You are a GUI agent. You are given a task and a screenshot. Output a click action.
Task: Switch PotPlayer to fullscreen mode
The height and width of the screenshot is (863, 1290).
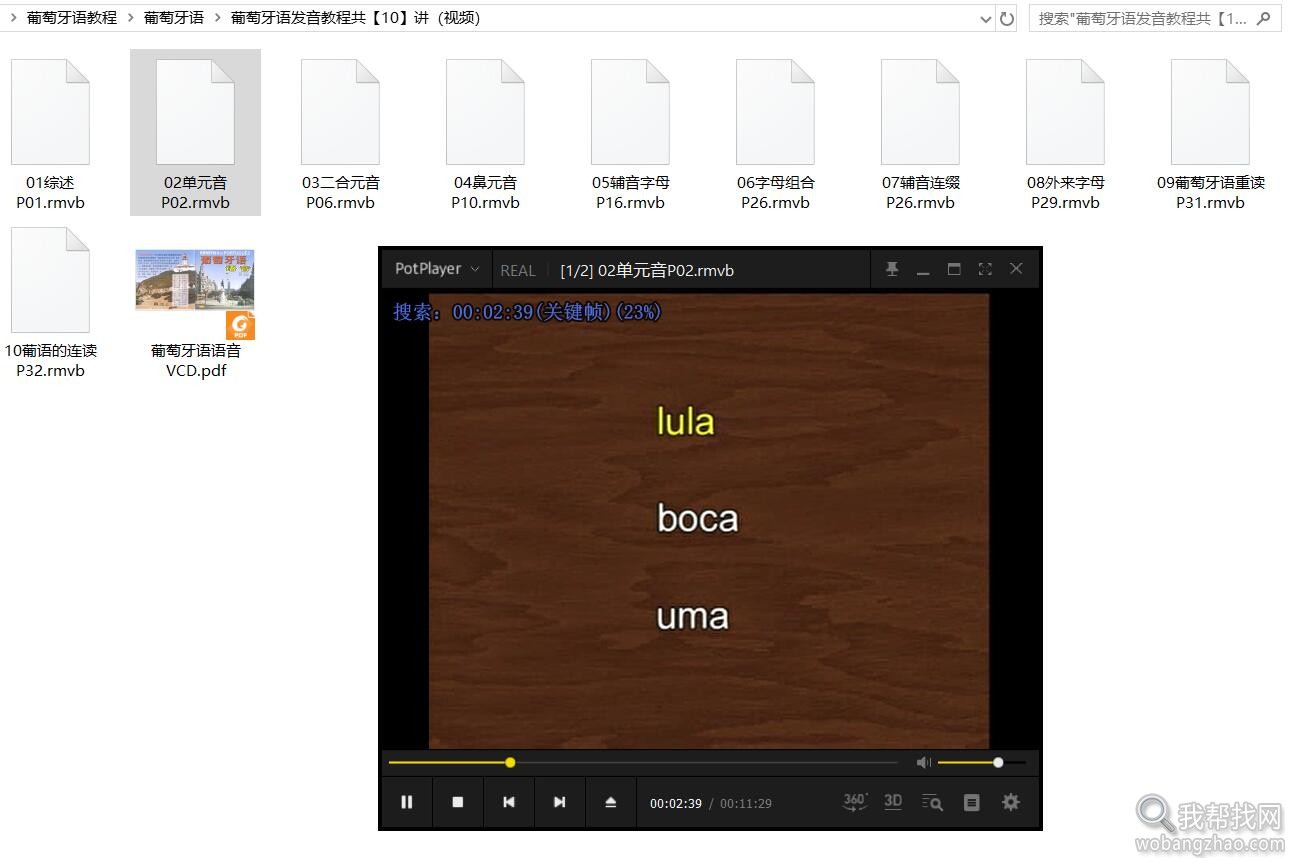pyautogui.click(x=985, y=269)
